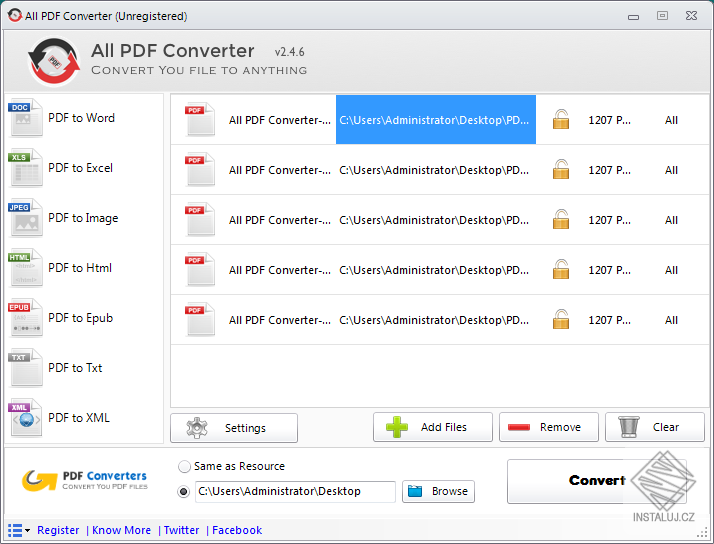
Task: Select the PDF to Excel XLS icon
Action: (25, 168)
